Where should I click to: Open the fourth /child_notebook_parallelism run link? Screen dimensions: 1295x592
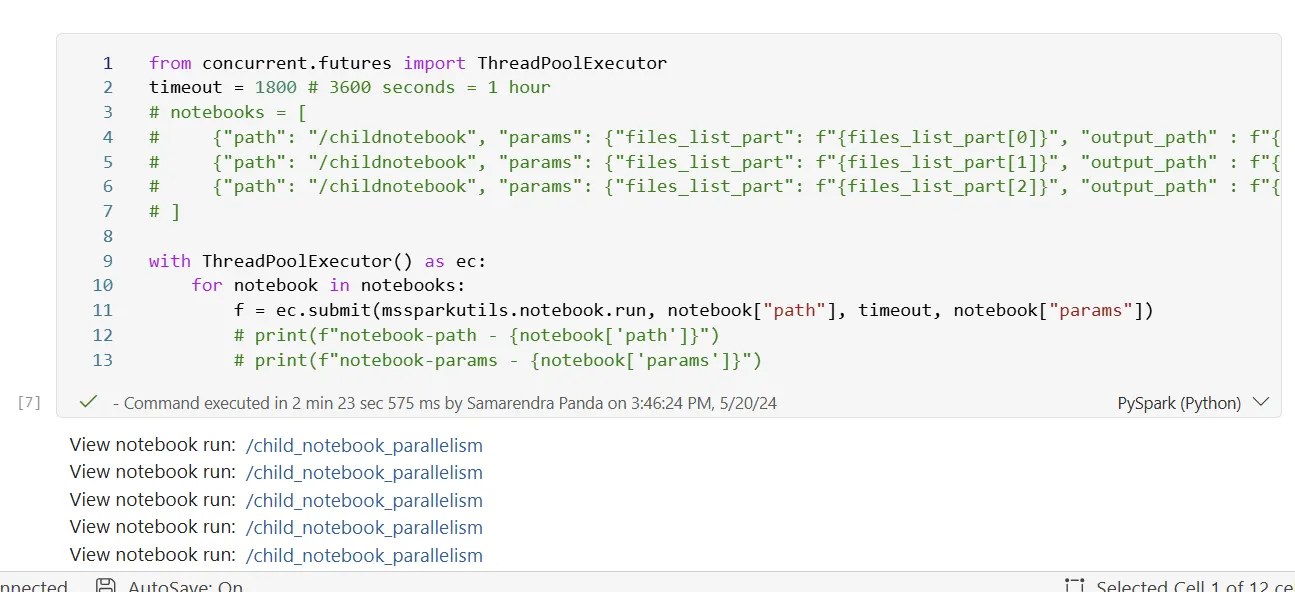pyautogui.click(x=364, y=527)
